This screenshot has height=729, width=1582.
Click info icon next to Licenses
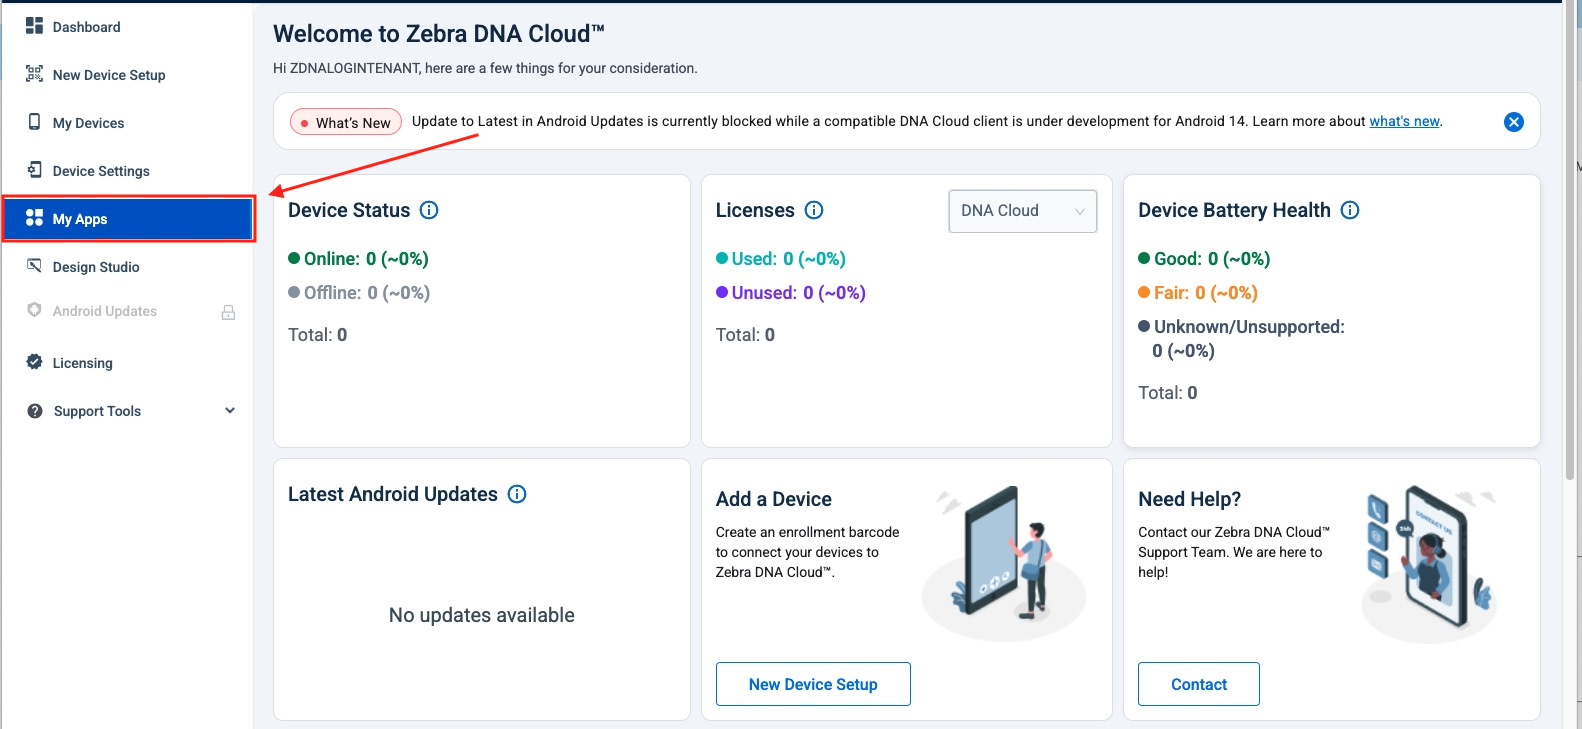pyautogui.click(x=814, y=210)
